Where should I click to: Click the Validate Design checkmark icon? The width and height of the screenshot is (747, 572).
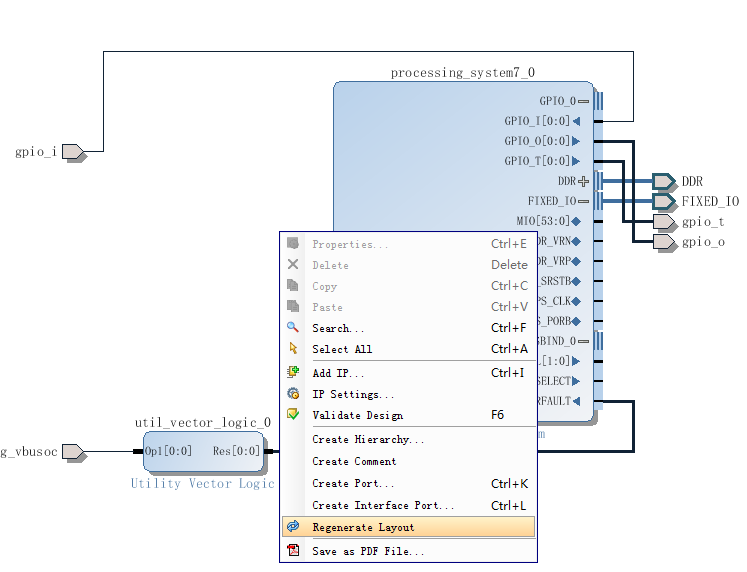pos(293,414)
